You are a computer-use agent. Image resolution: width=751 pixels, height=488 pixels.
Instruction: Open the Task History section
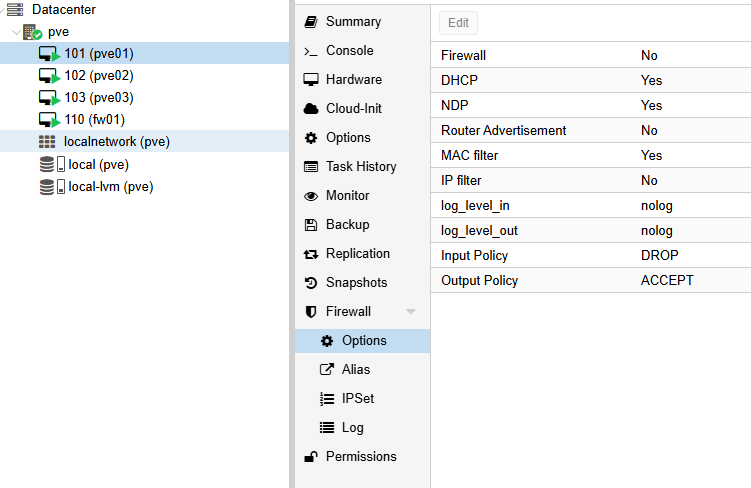363,167
